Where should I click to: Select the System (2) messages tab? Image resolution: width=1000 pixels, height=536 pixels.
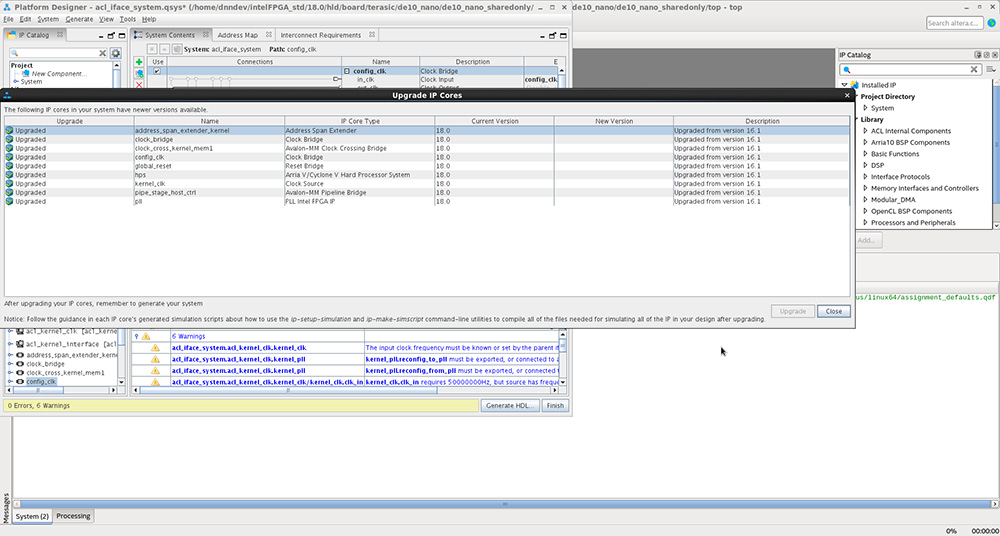tap(33, 516)
